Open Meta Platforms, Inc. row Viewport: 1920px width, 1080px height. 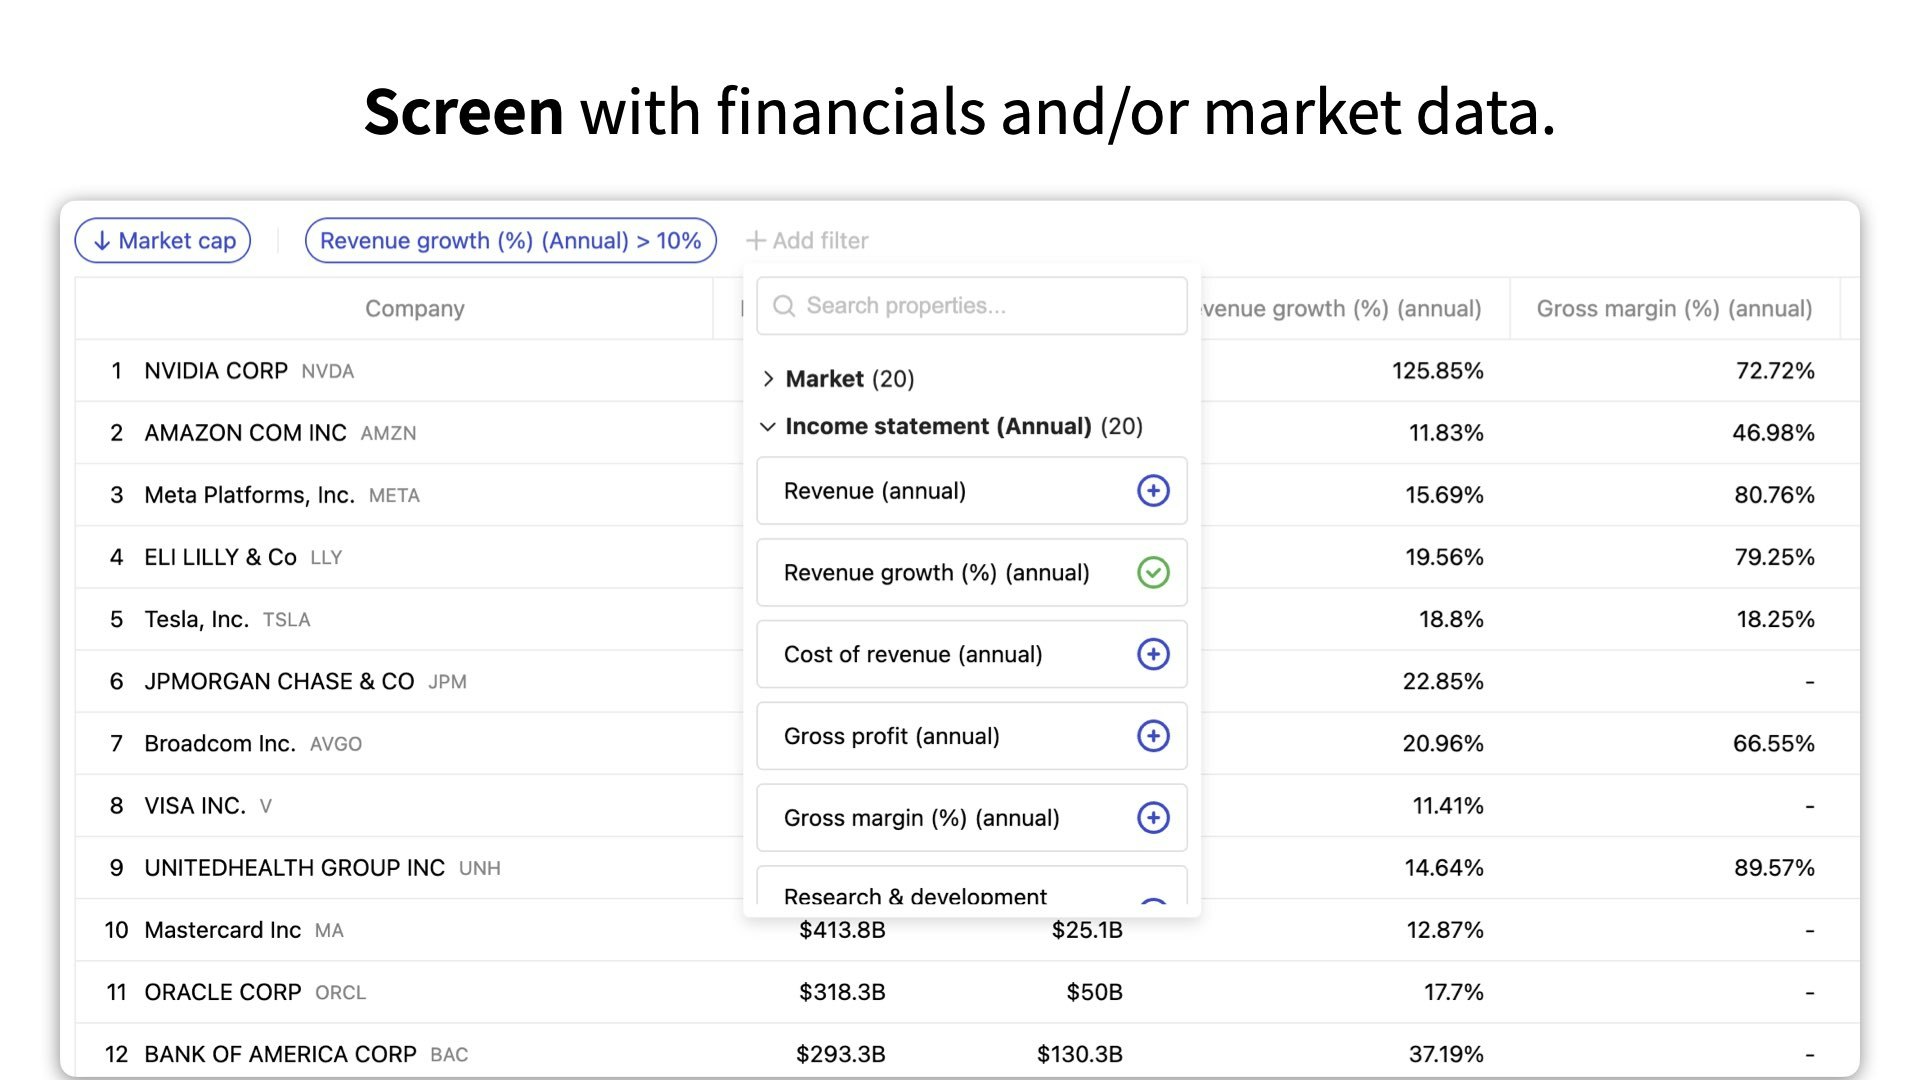pos(967,495)
